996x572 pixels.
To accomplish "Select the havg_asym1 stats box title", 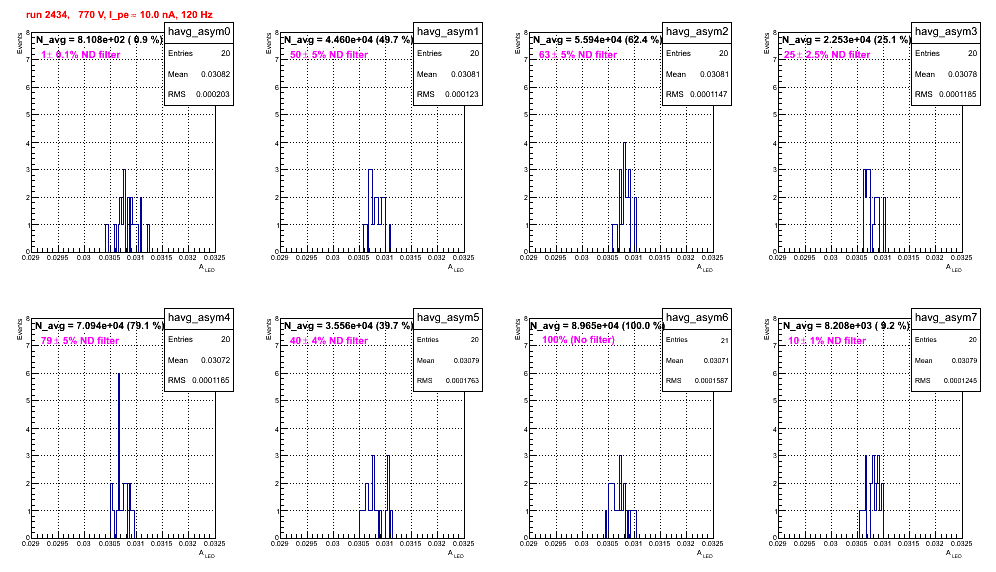I will click(448, 32).
